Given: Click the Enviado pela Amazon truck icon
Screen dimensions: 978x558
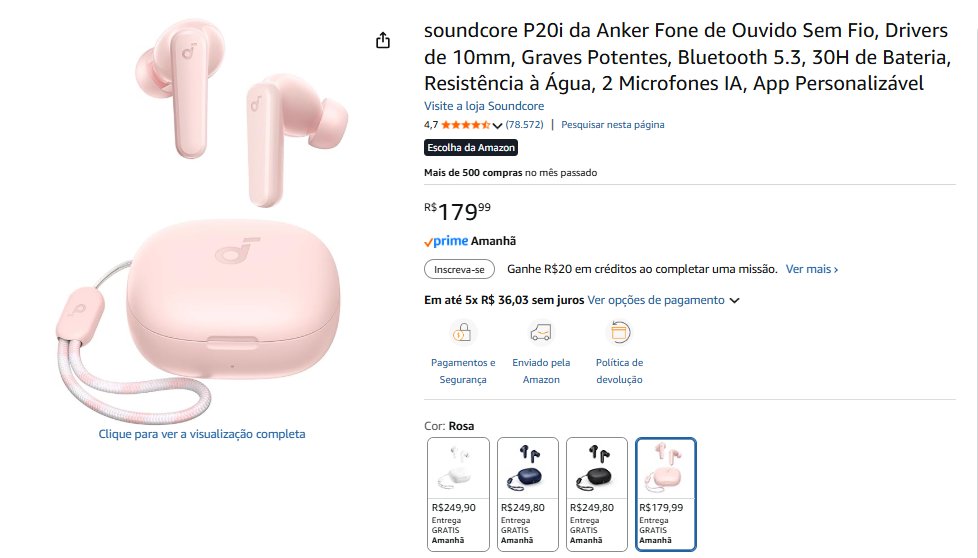Looking at the screenshot, I should [x=541, y=332].
